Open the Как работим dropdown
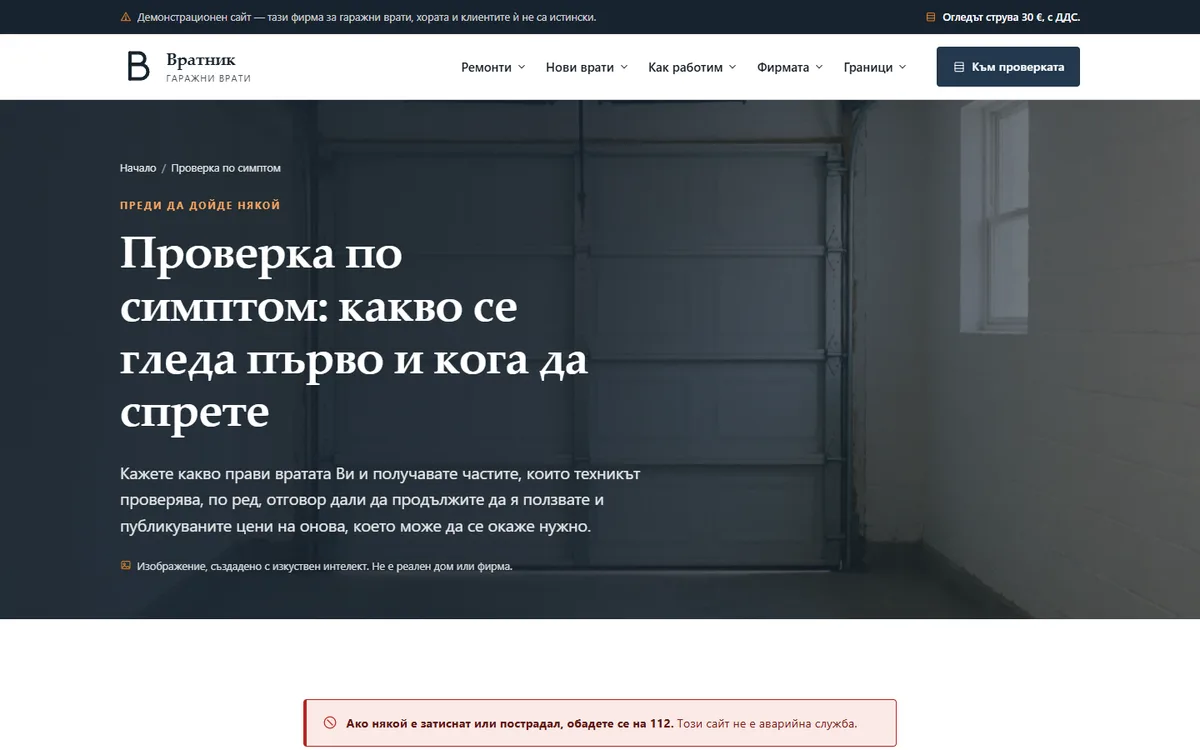The width and height of the screenshot is (1200, 750). point(692,67)
